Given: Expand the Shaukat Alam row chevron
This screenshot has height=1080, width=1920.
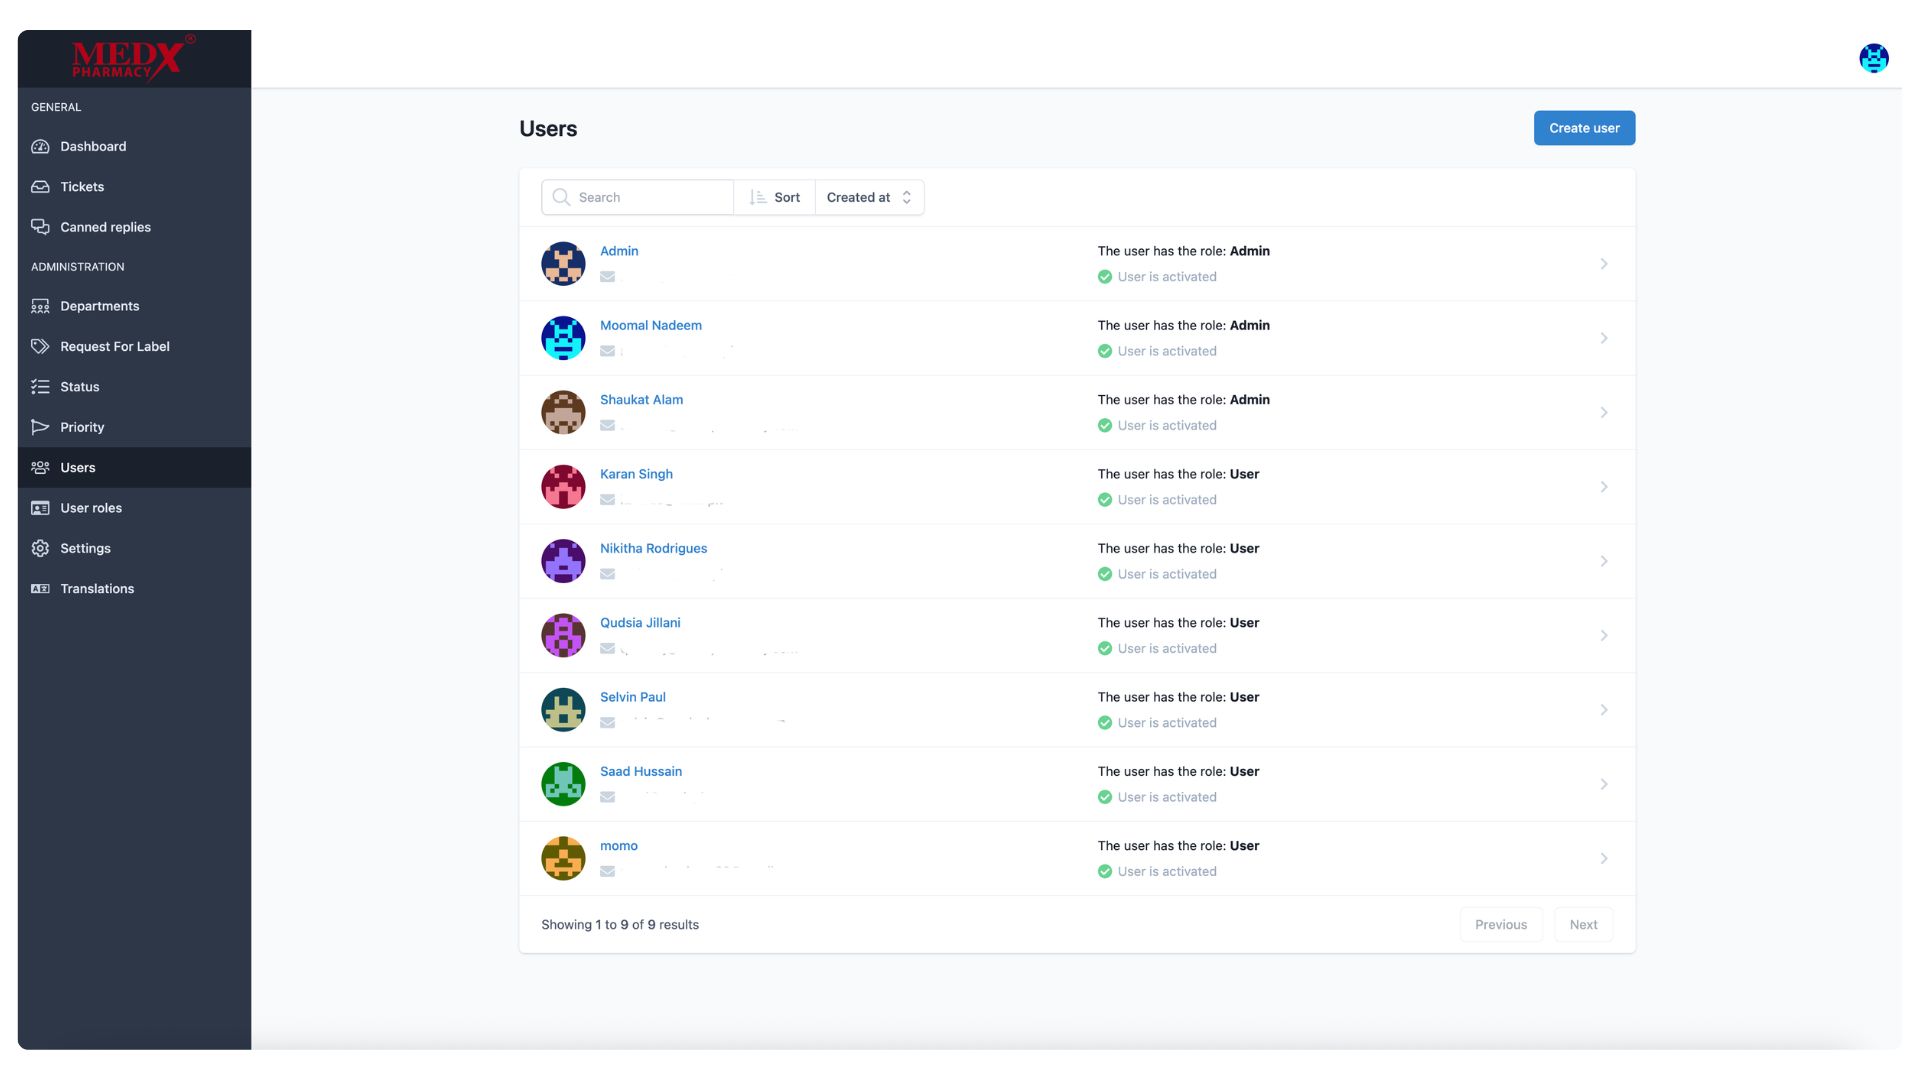Looking at the screenshot, I should (1603, 412).
